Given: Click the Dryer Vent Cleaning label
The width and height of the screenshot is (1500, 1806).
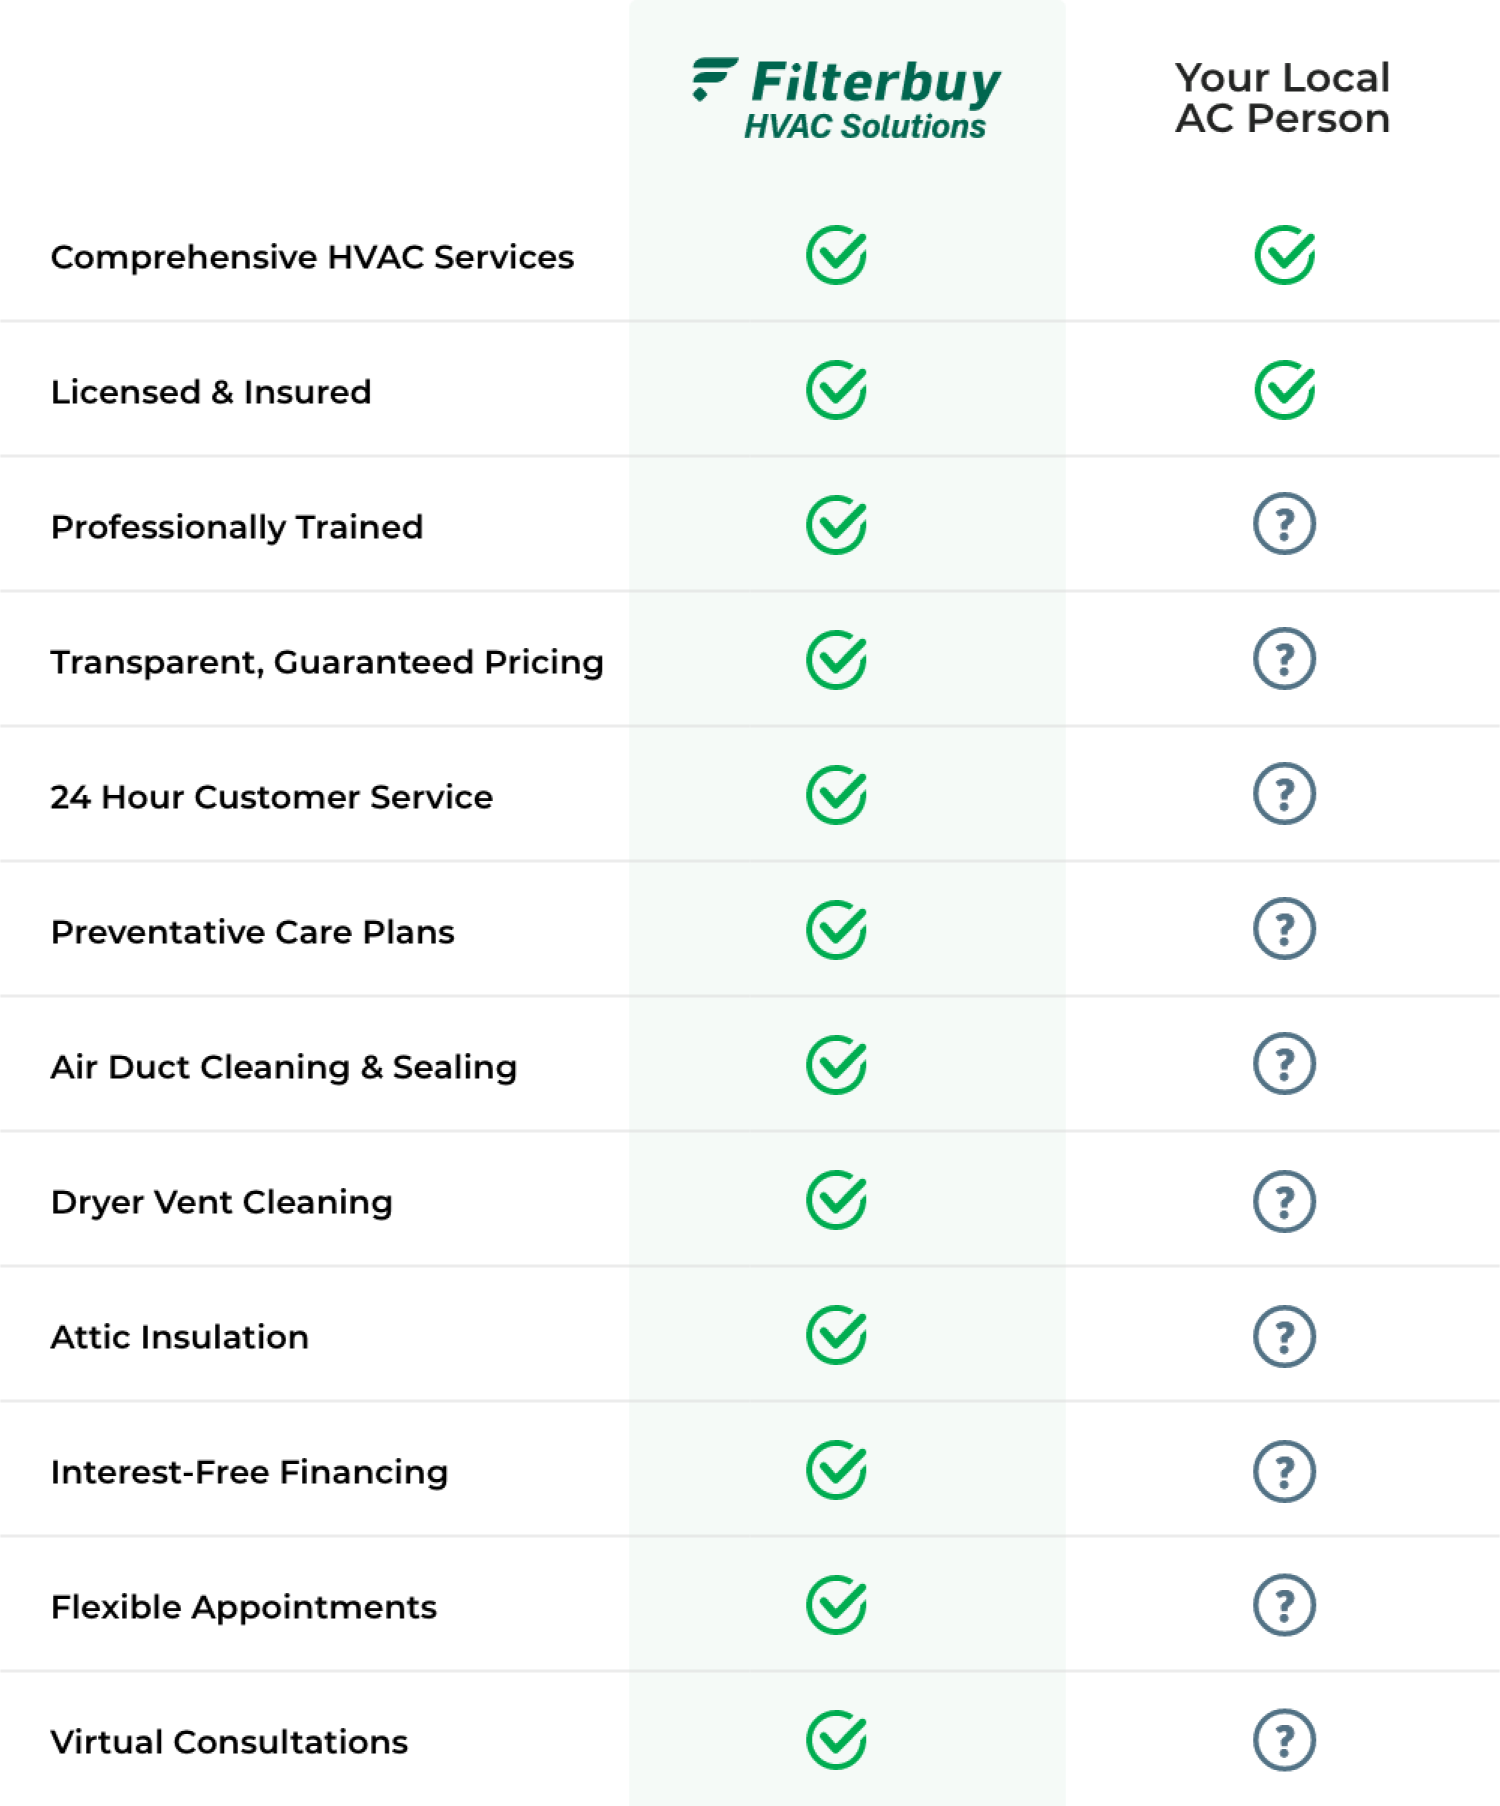Looking at the screenshot, I should (222, 1203).
